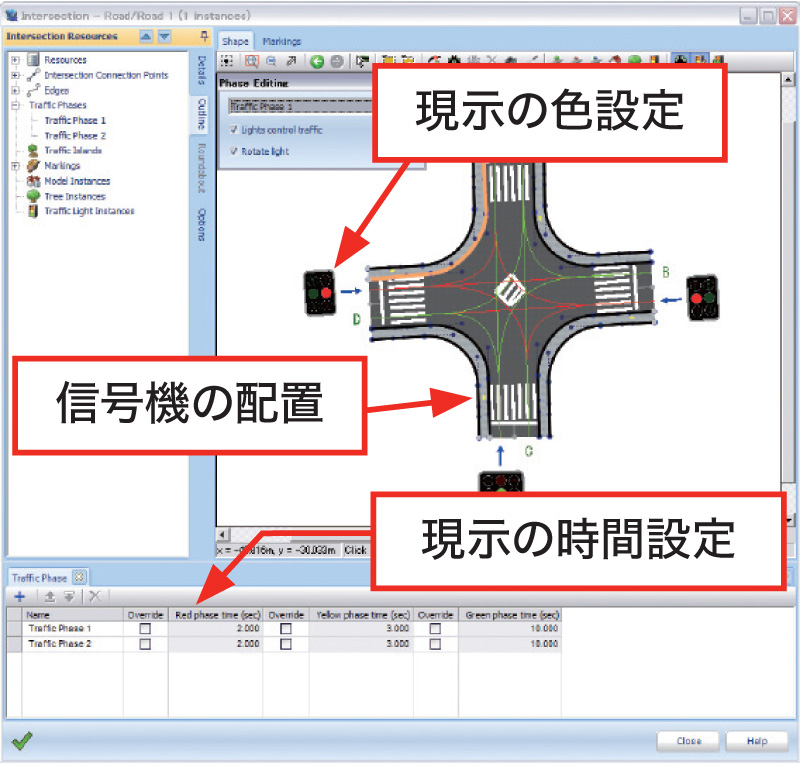Select the left traffic light near D
The height and width of the screenshot is (765, 800).
[x=320, y=293]
